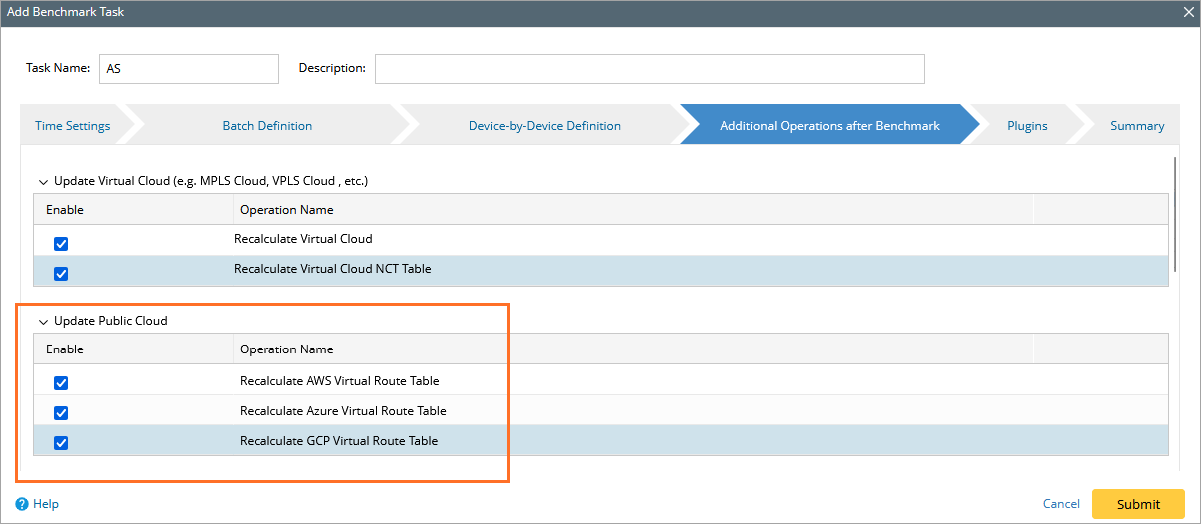1201x524 pixels.
Task: Click into the Task Name field
Action: coord(188,69)
